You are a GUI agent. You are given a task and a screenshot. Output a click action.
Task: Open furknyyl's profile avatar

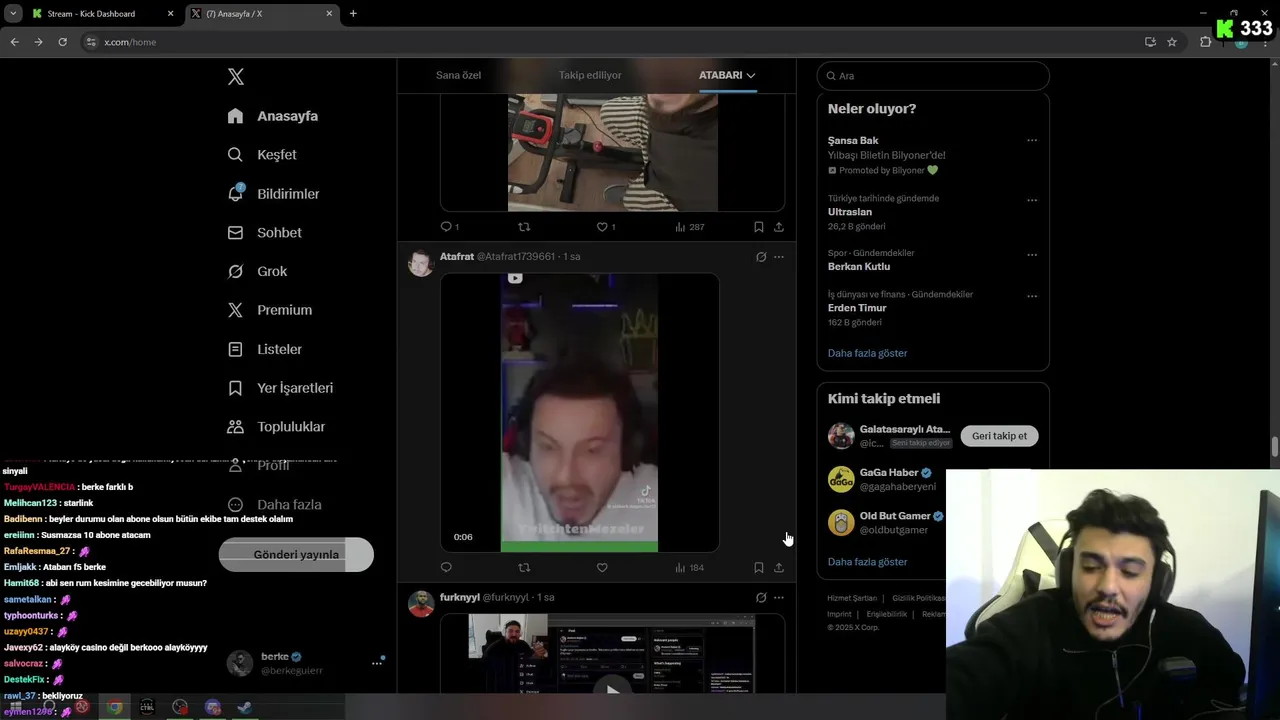click(x=421, y=604)
